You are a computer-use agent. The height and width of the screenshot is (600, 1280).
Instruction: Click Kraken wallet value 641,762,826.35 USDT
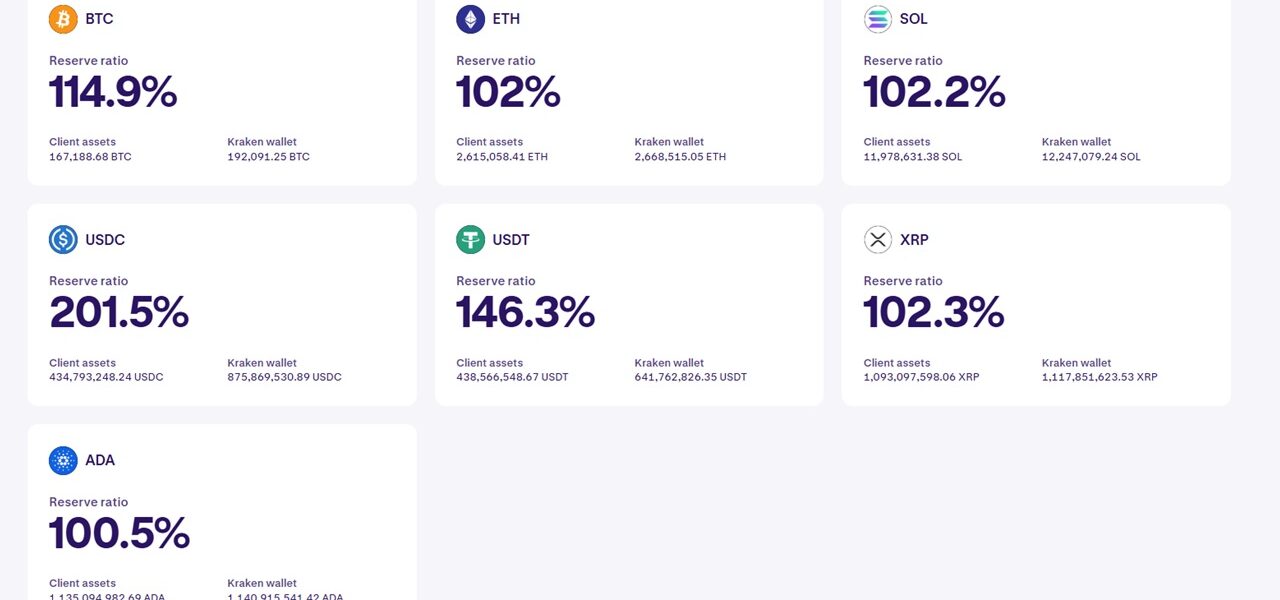pos(690,378)
